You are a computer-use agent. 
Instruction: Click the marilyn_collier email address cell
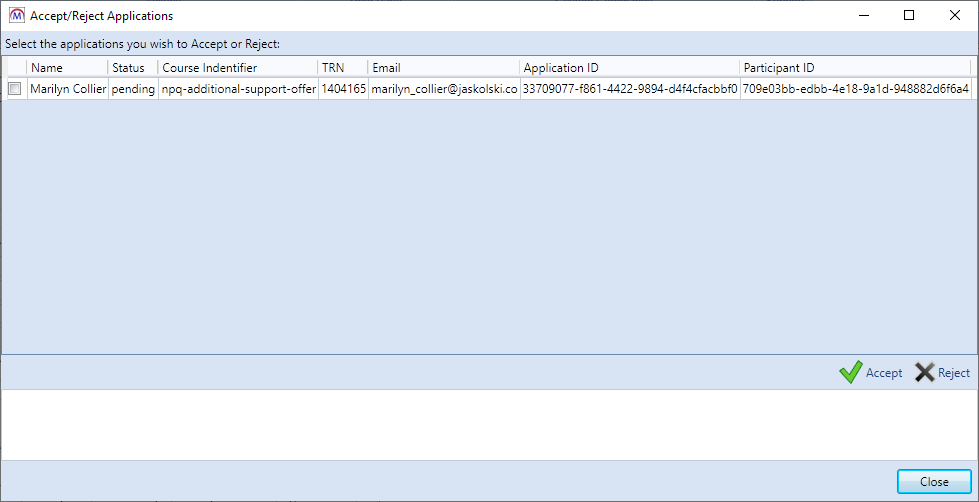[x=444, y=89]
